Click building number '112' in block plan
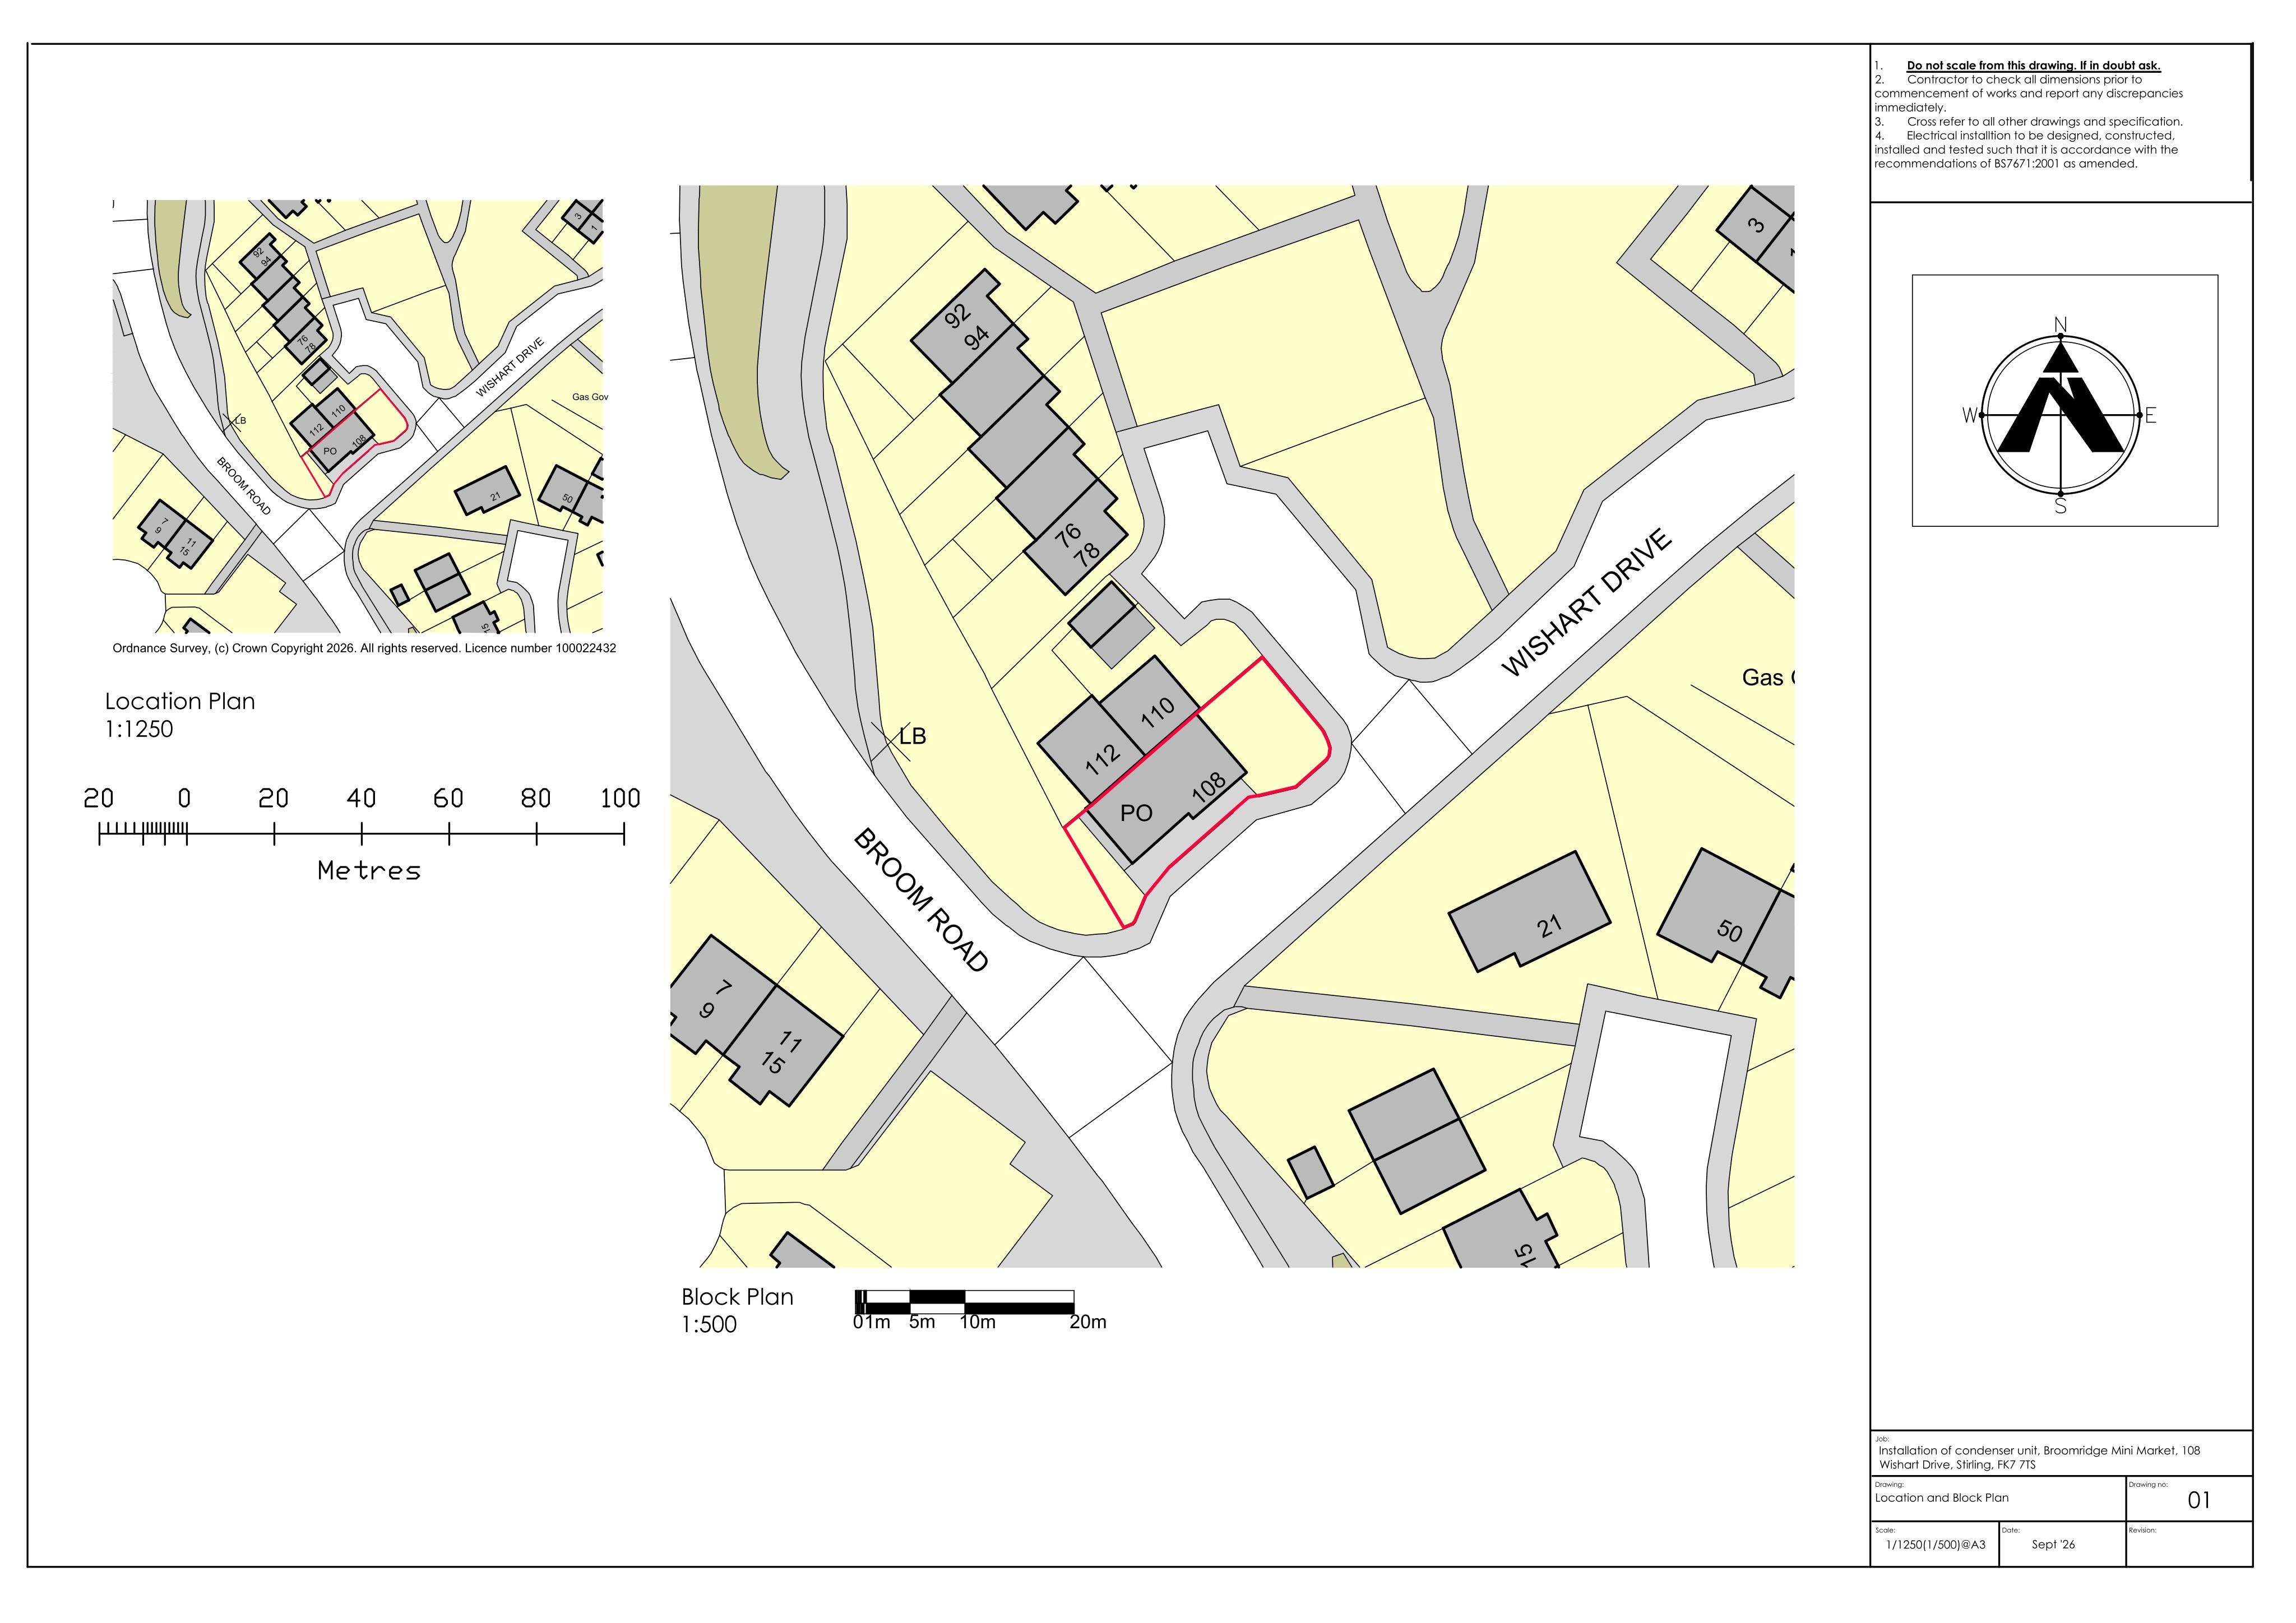 [1102, 760]
